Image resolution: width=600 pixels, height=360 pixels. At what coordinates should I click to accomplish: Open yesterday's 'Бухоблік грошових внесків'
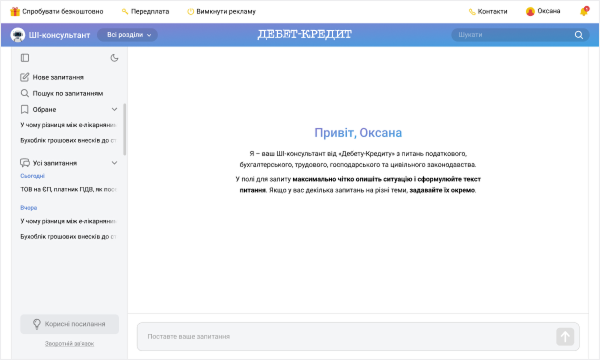(x=68, y=236)
